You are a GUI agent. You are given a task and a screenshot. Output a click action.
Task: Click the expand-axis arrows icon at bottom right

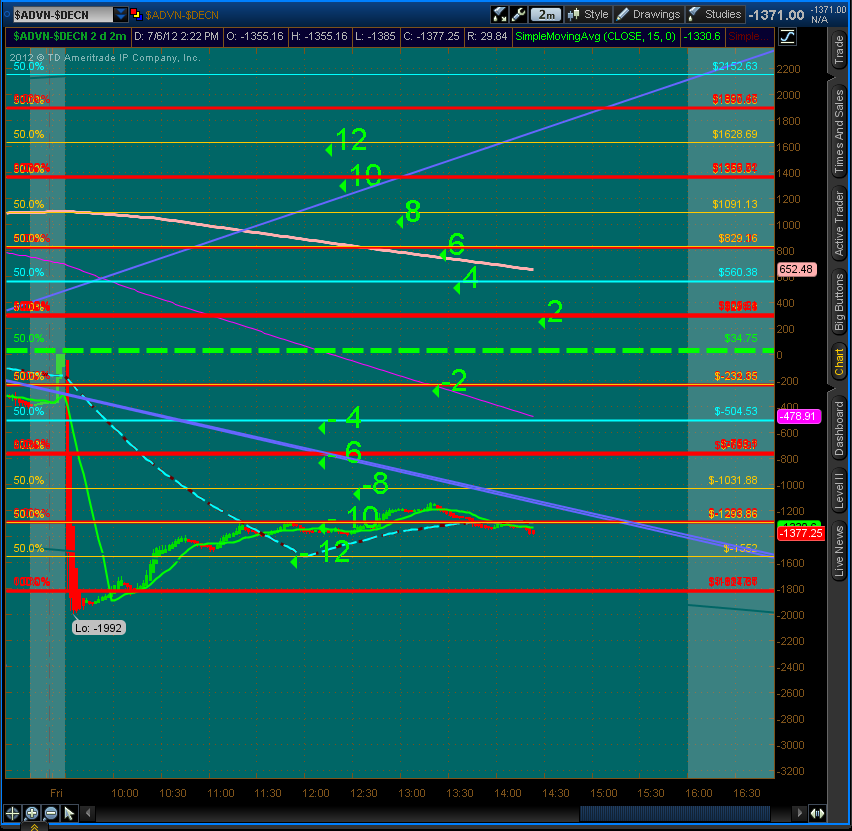click(817, 813)
